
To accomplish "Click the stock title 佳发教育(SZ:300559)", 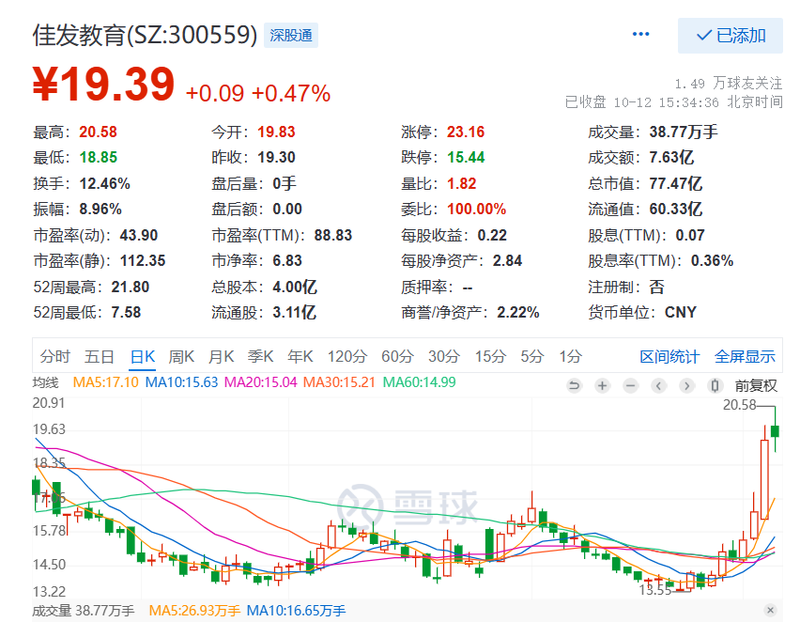I will [145, 35].
